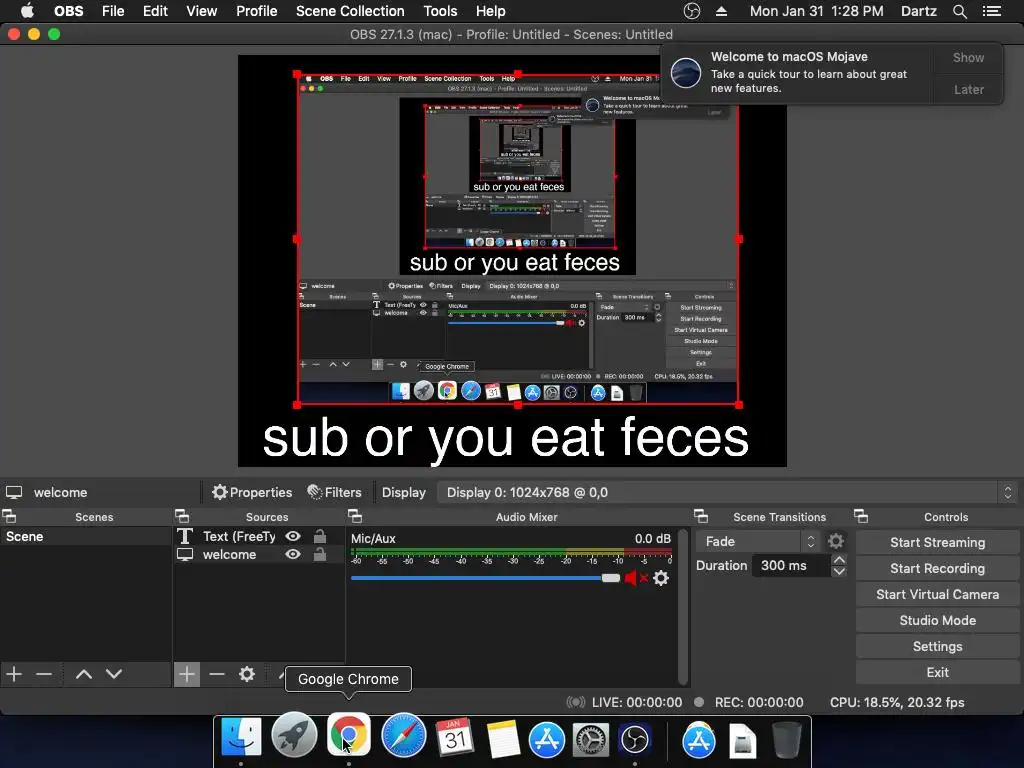Image resolution: width=1024 pixels, height=768 pixels.
Task: Open the Profile menu
Action: [x=257, y=11]
